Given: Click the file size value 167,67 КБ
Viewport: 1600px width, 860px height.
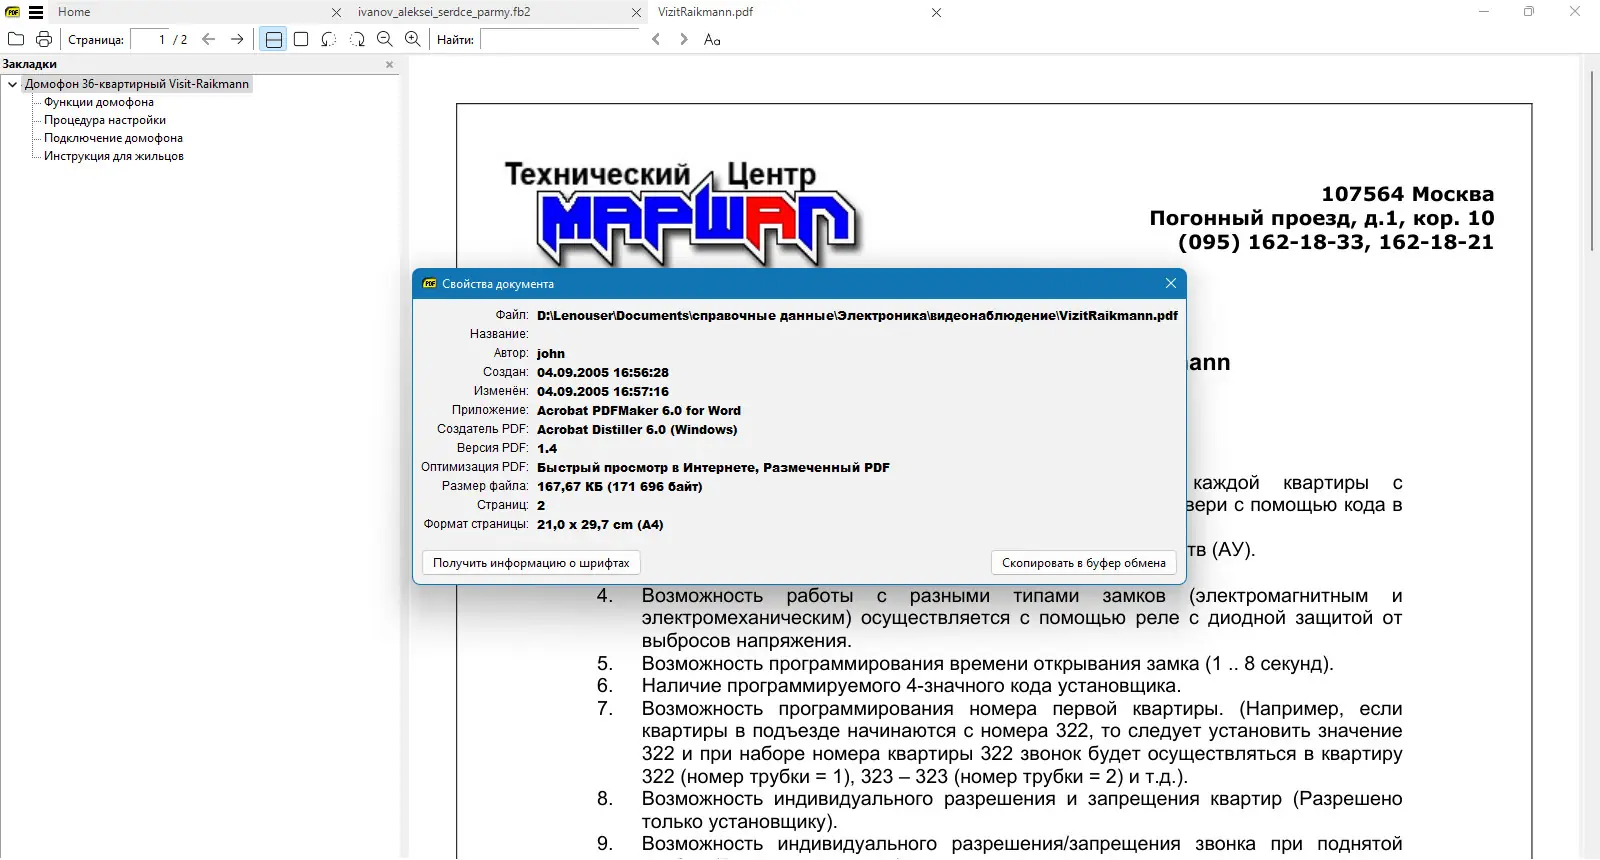Looking at the screenshot, I should 620,486.
